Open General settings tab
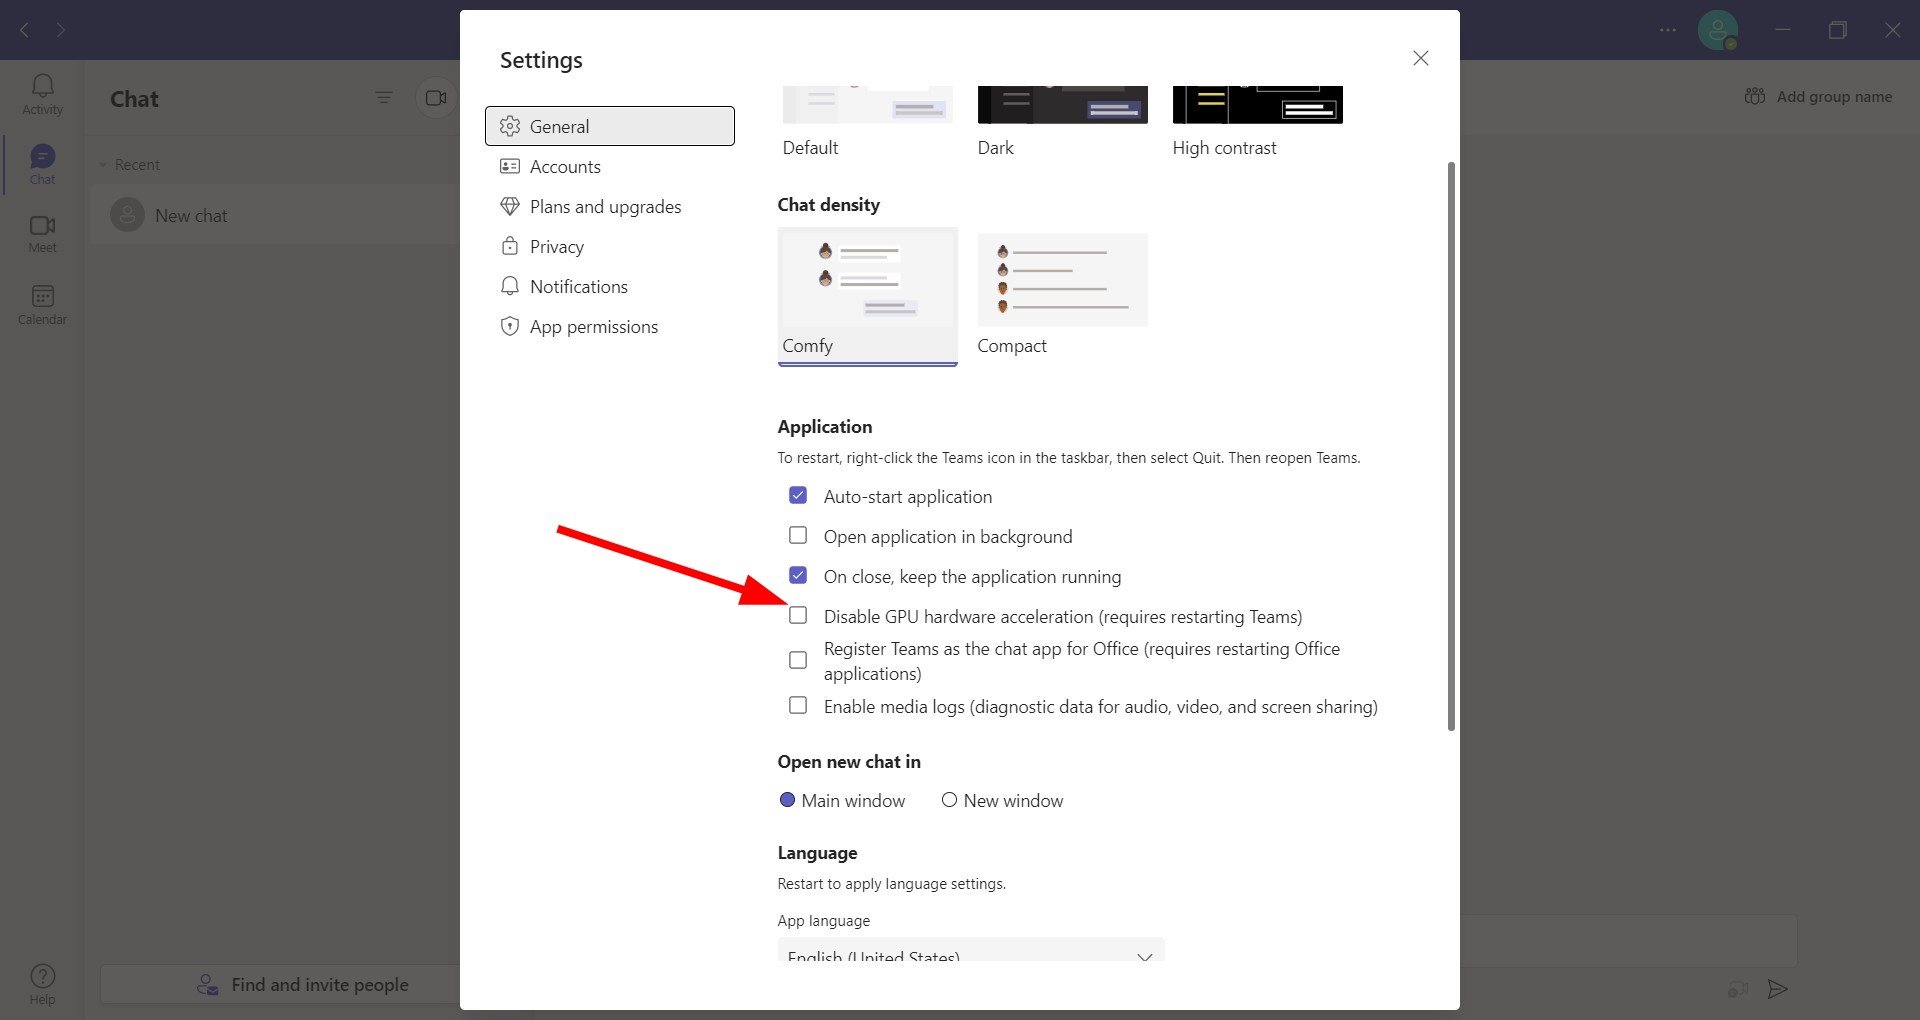 coord(610,126)
